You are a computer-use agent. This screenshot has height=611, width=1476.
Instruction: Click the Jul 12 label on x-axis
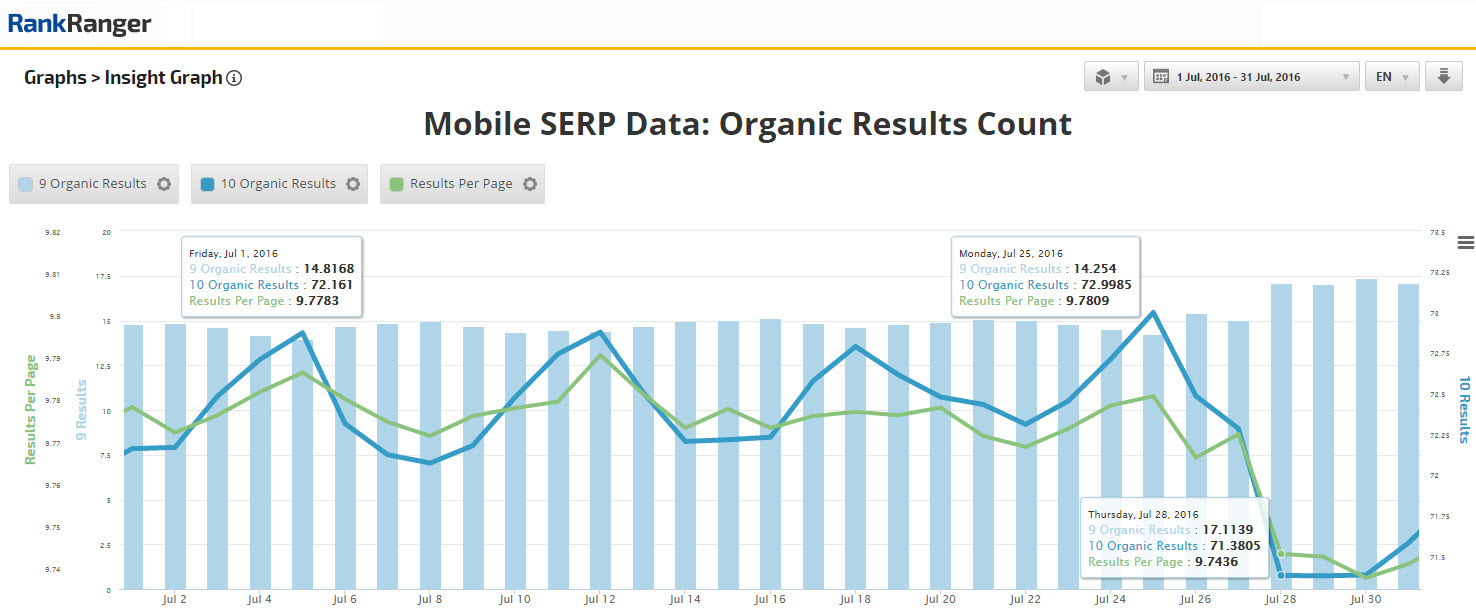pos(600,600)
